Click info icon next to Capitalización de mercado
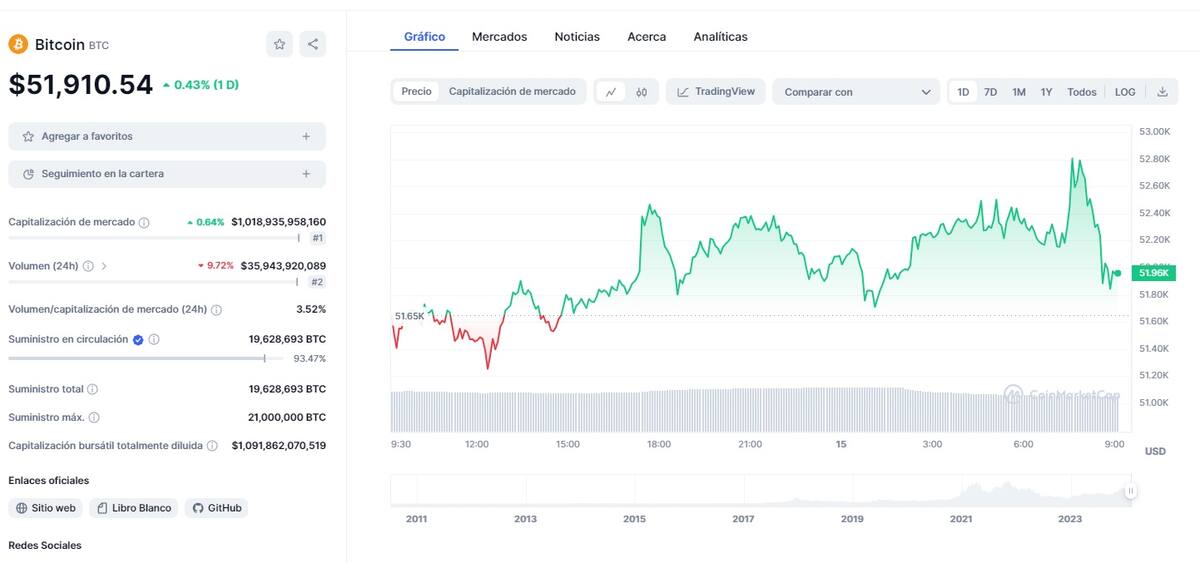Image resolution: width=1200 pixels, height=563 pixels. tap(144, 222)
